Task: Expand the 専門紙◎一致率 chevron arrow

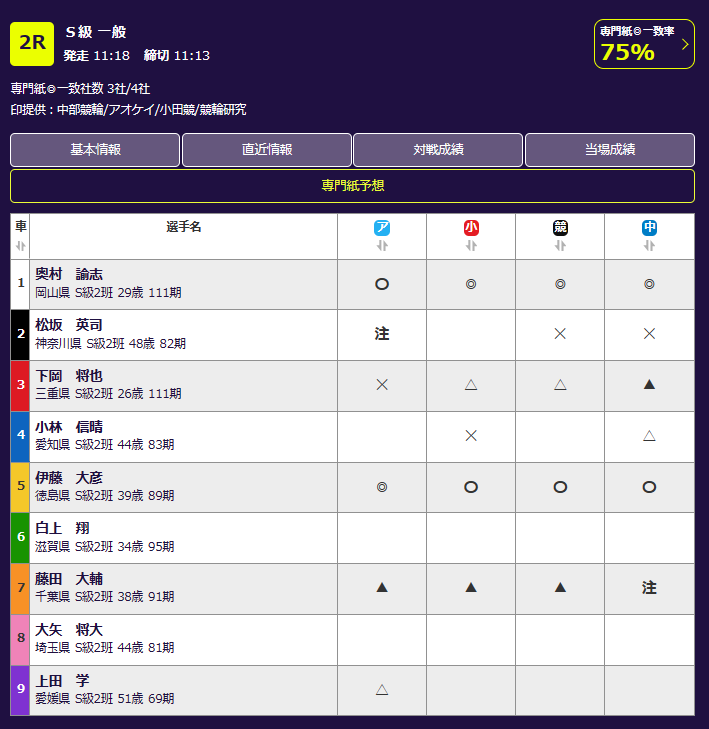Action: 685,44
